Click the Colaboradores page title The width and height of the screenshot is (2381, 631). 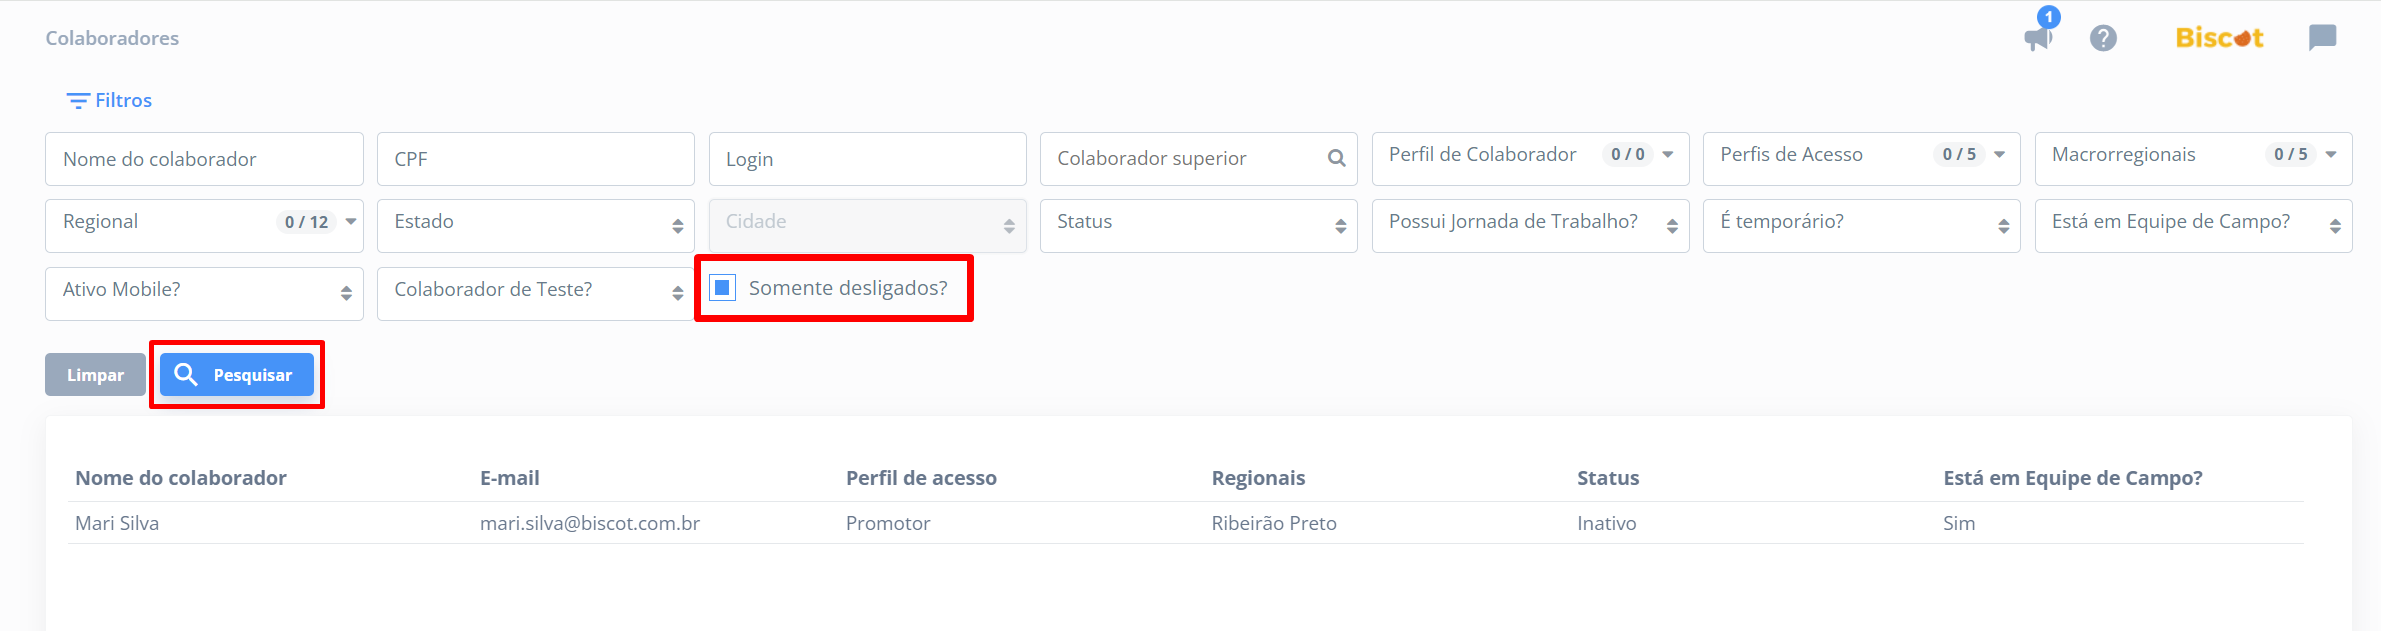coord(112,38)
